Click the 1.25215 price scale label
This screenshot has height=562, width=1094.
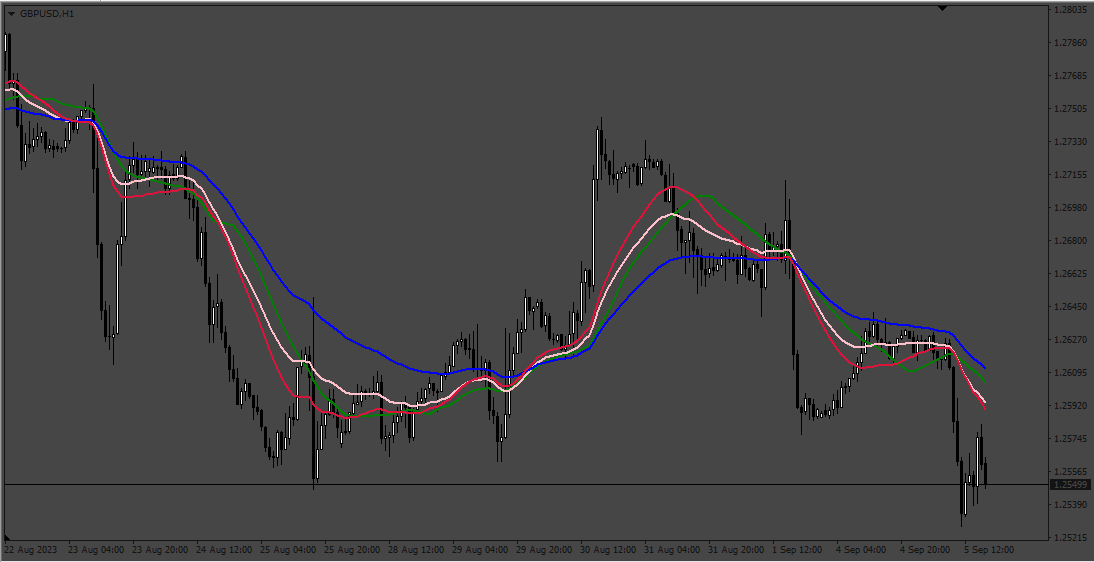[1071, 538]
